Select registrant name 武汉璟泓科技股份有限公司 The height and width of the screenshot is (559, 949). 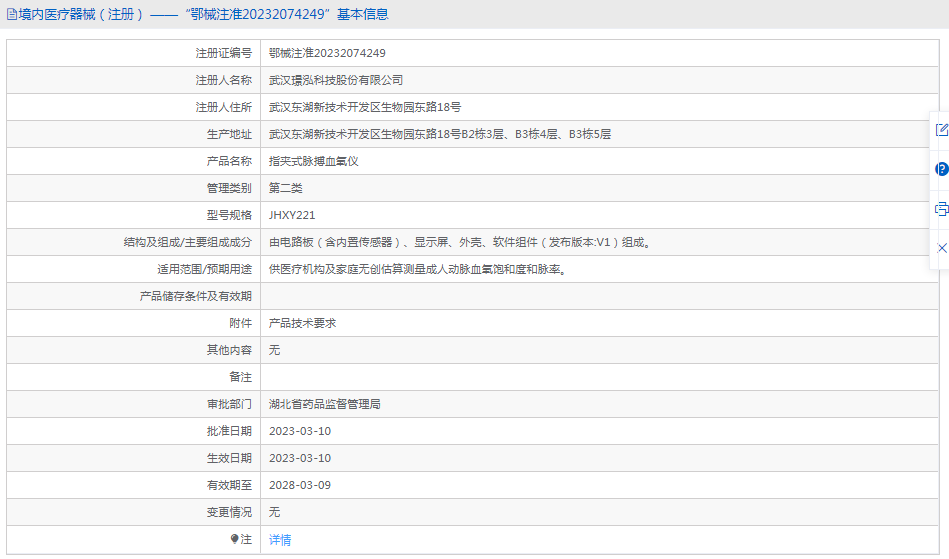[336, 80]
